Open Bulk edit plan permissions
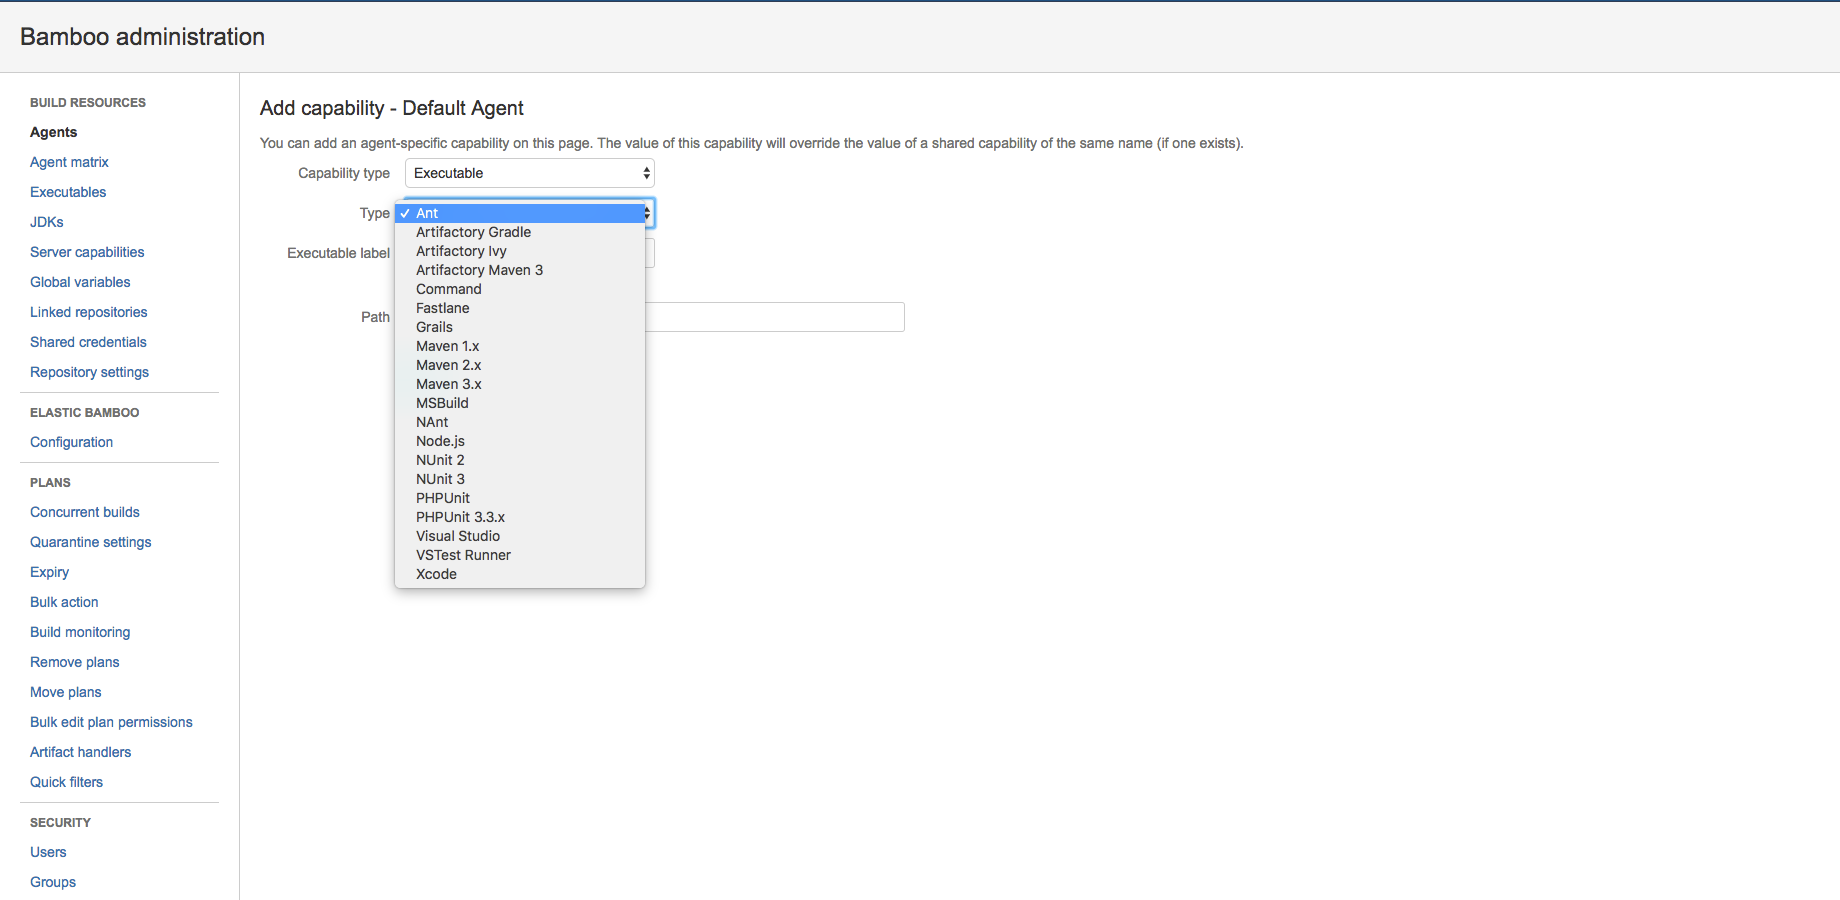 tap(111, 722)
